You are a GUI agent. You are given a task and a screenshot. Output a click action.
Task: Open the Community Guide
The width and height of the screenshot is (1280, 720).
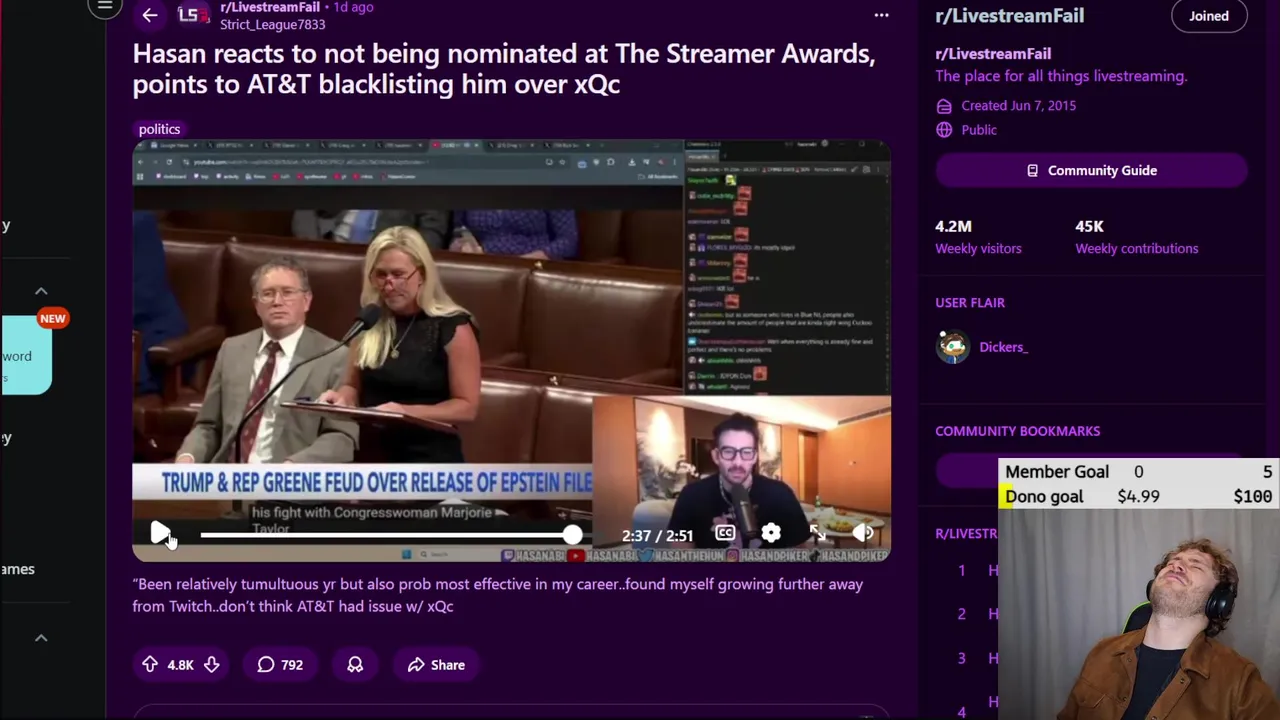click(1091, 170)
